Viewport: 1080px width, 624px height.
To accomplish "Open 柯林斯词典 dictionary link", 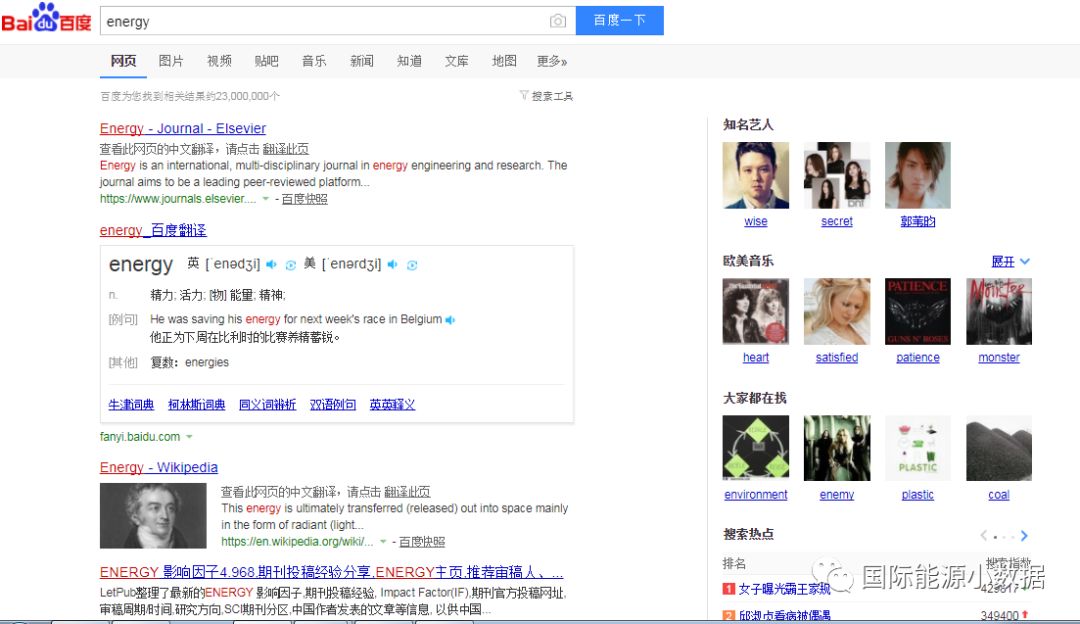I will click(196, 404).
